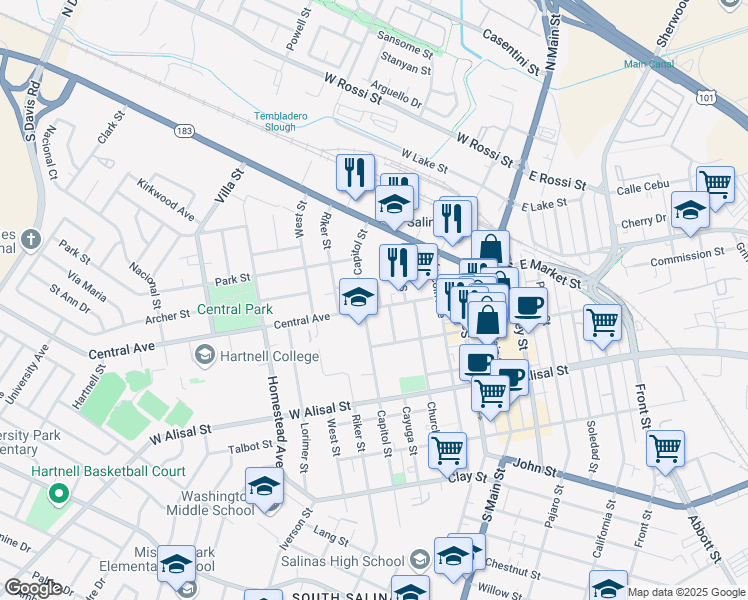Select the Tembladero Slough label
Screen dimensions: 748x600
[x=280, y=122]
